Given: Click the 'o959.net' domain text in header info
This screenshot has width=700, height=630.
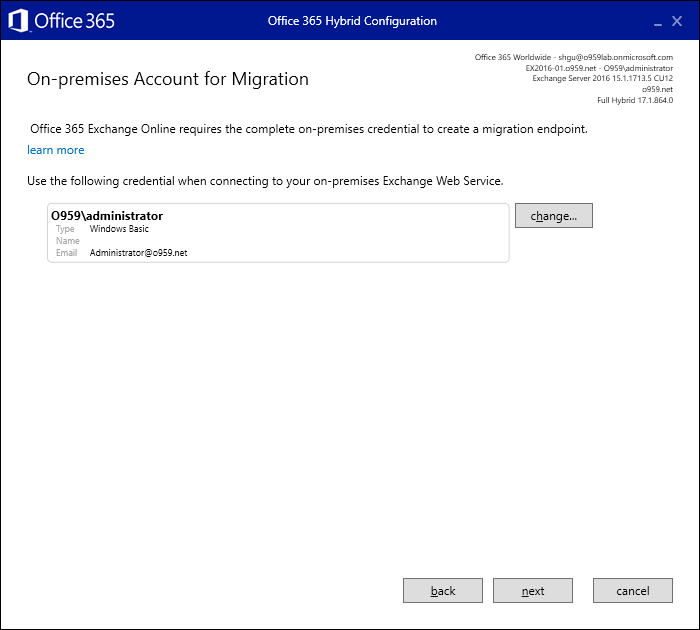Looking at the screenshot, I should [x=657, y=89].
